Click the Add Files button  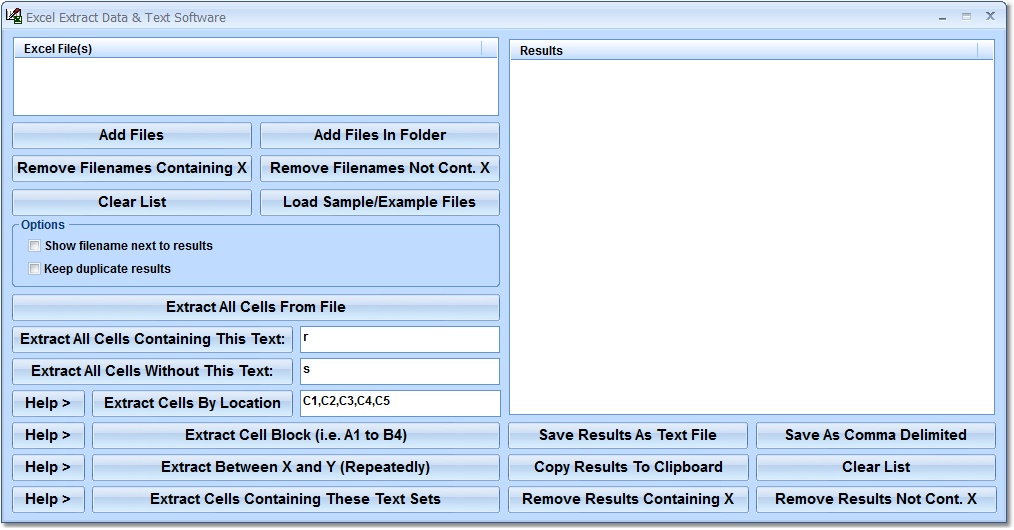pos(132,135)
